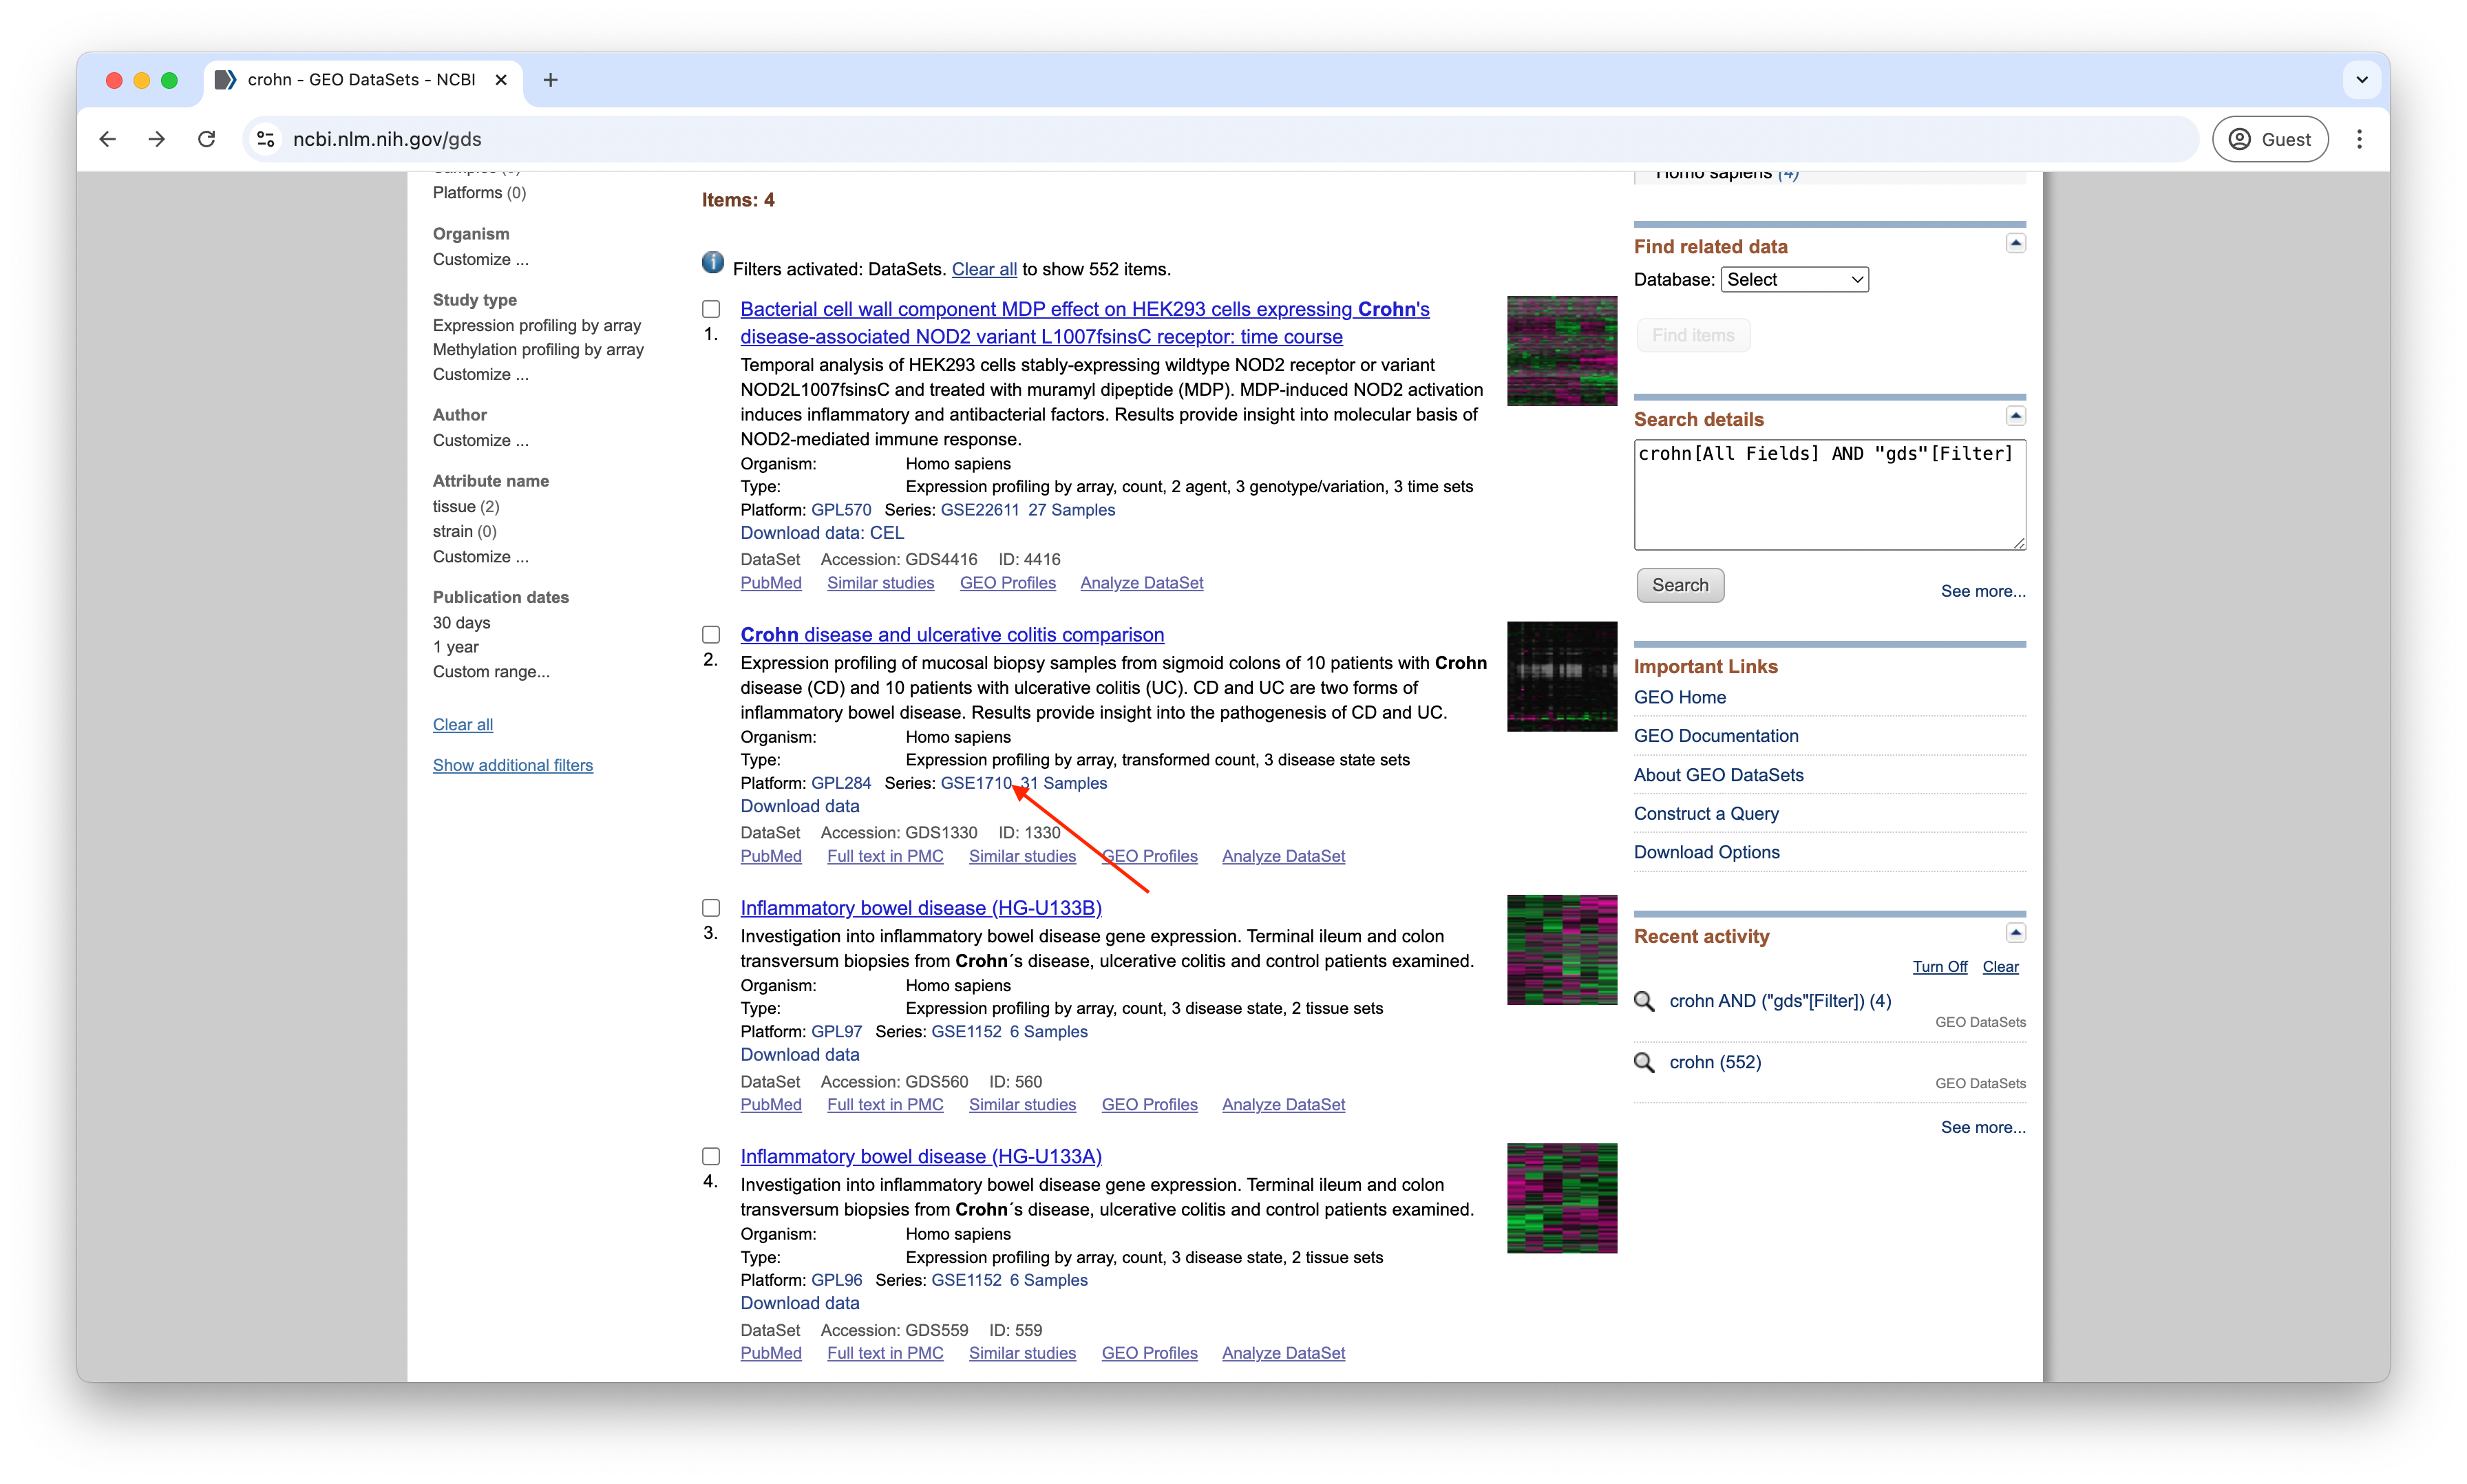
Task: Click magnifier icon for crohn (552) search
Action: pyautogui.click(x=1644, y=1062)
